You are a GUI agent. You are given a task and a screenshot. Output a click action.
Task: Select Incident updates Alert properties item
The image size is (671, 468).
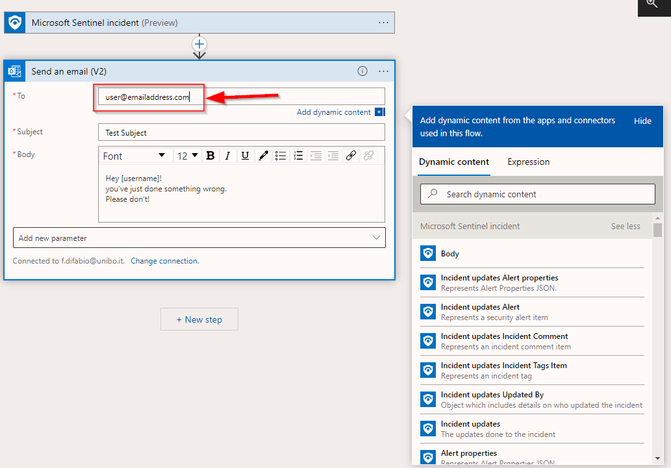(532, 283)
